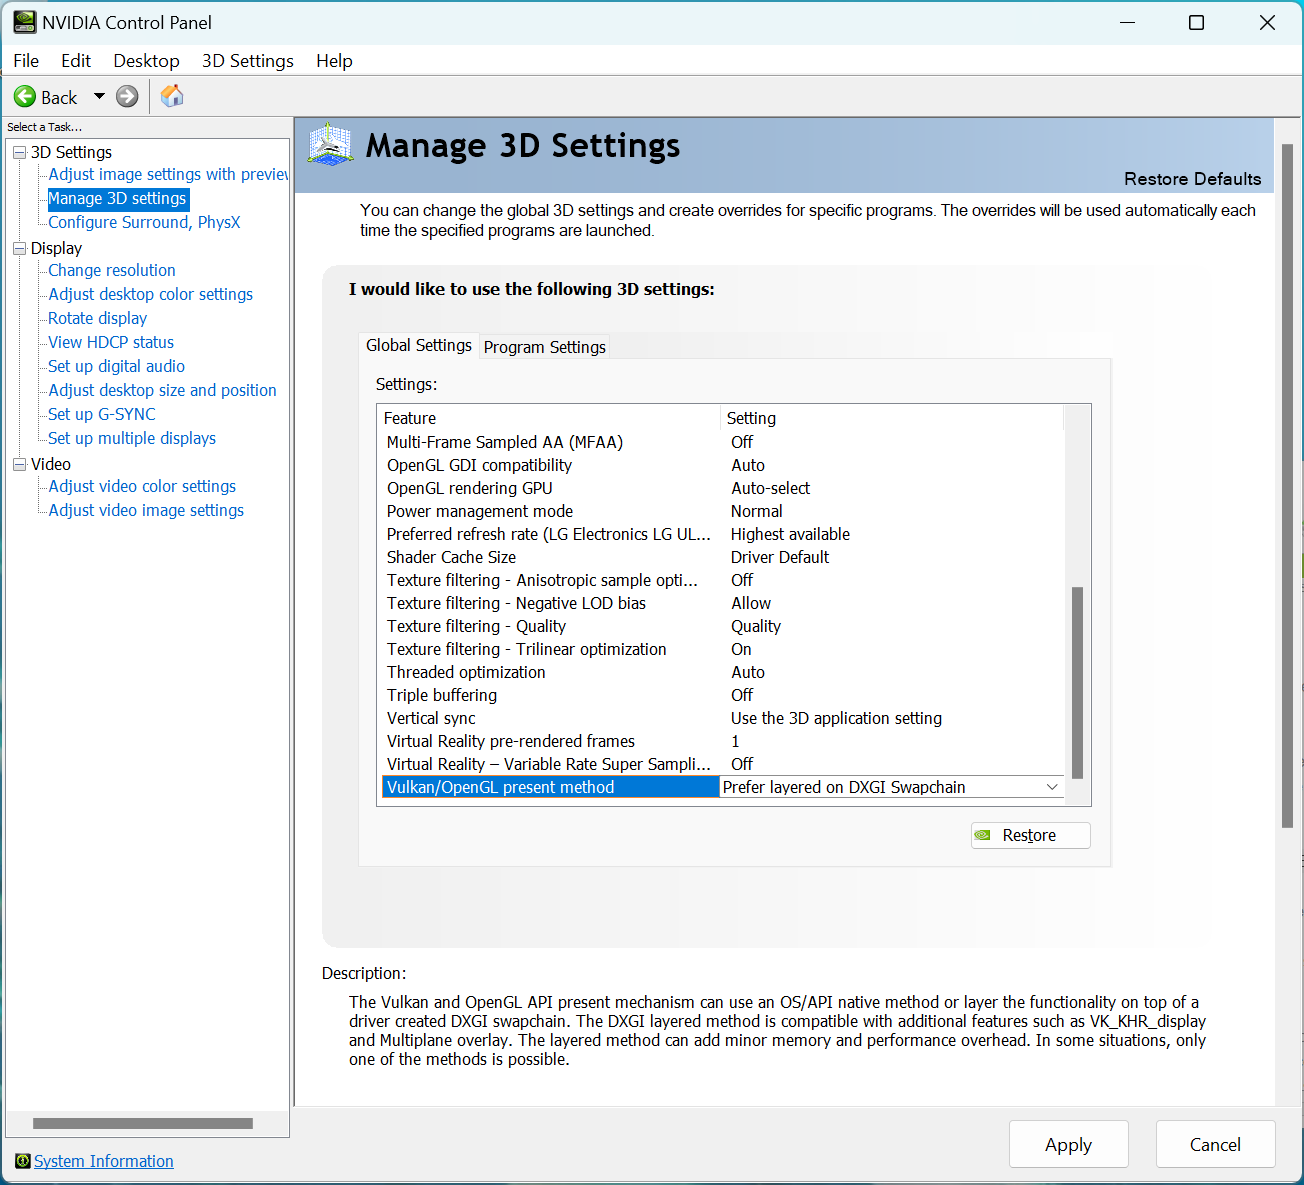Click the NVIDIA icon in the title bar
The width and height of the screenshot is (1304, 1185).
click(23, 21)
